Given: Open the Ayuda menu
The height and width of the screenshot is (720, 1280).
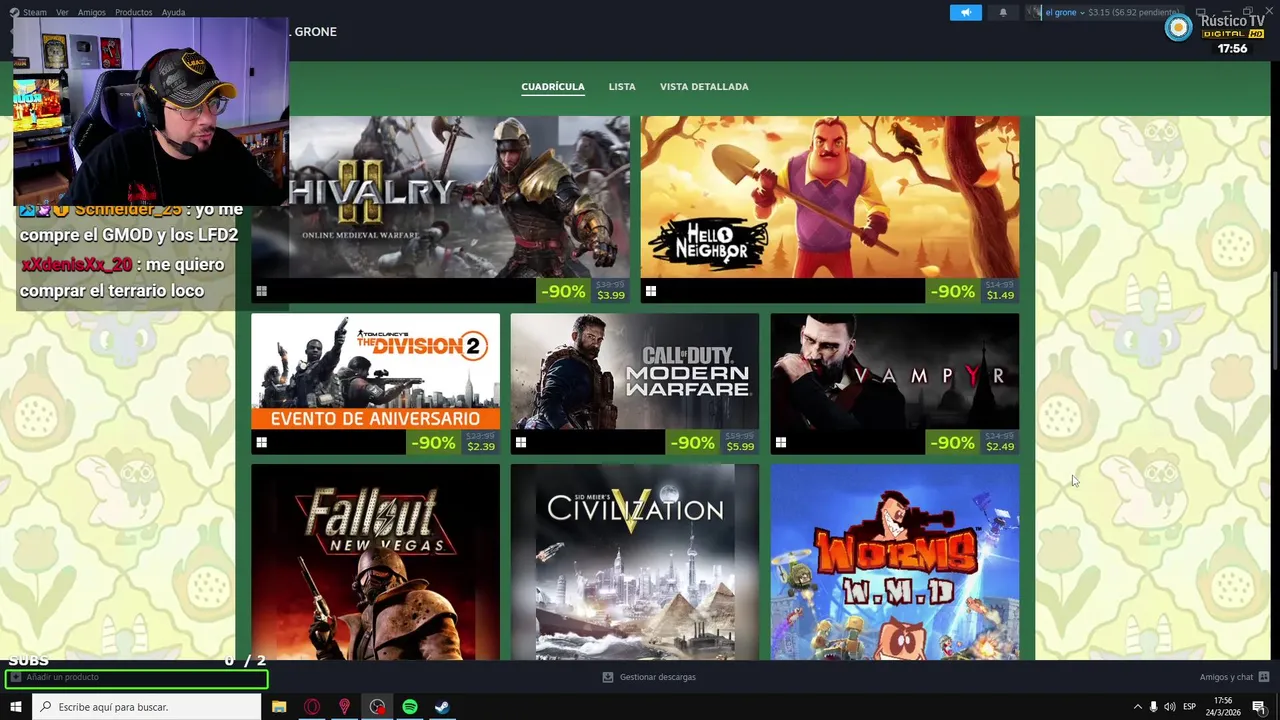Looking at the screenshot, I should pos(173,12).
